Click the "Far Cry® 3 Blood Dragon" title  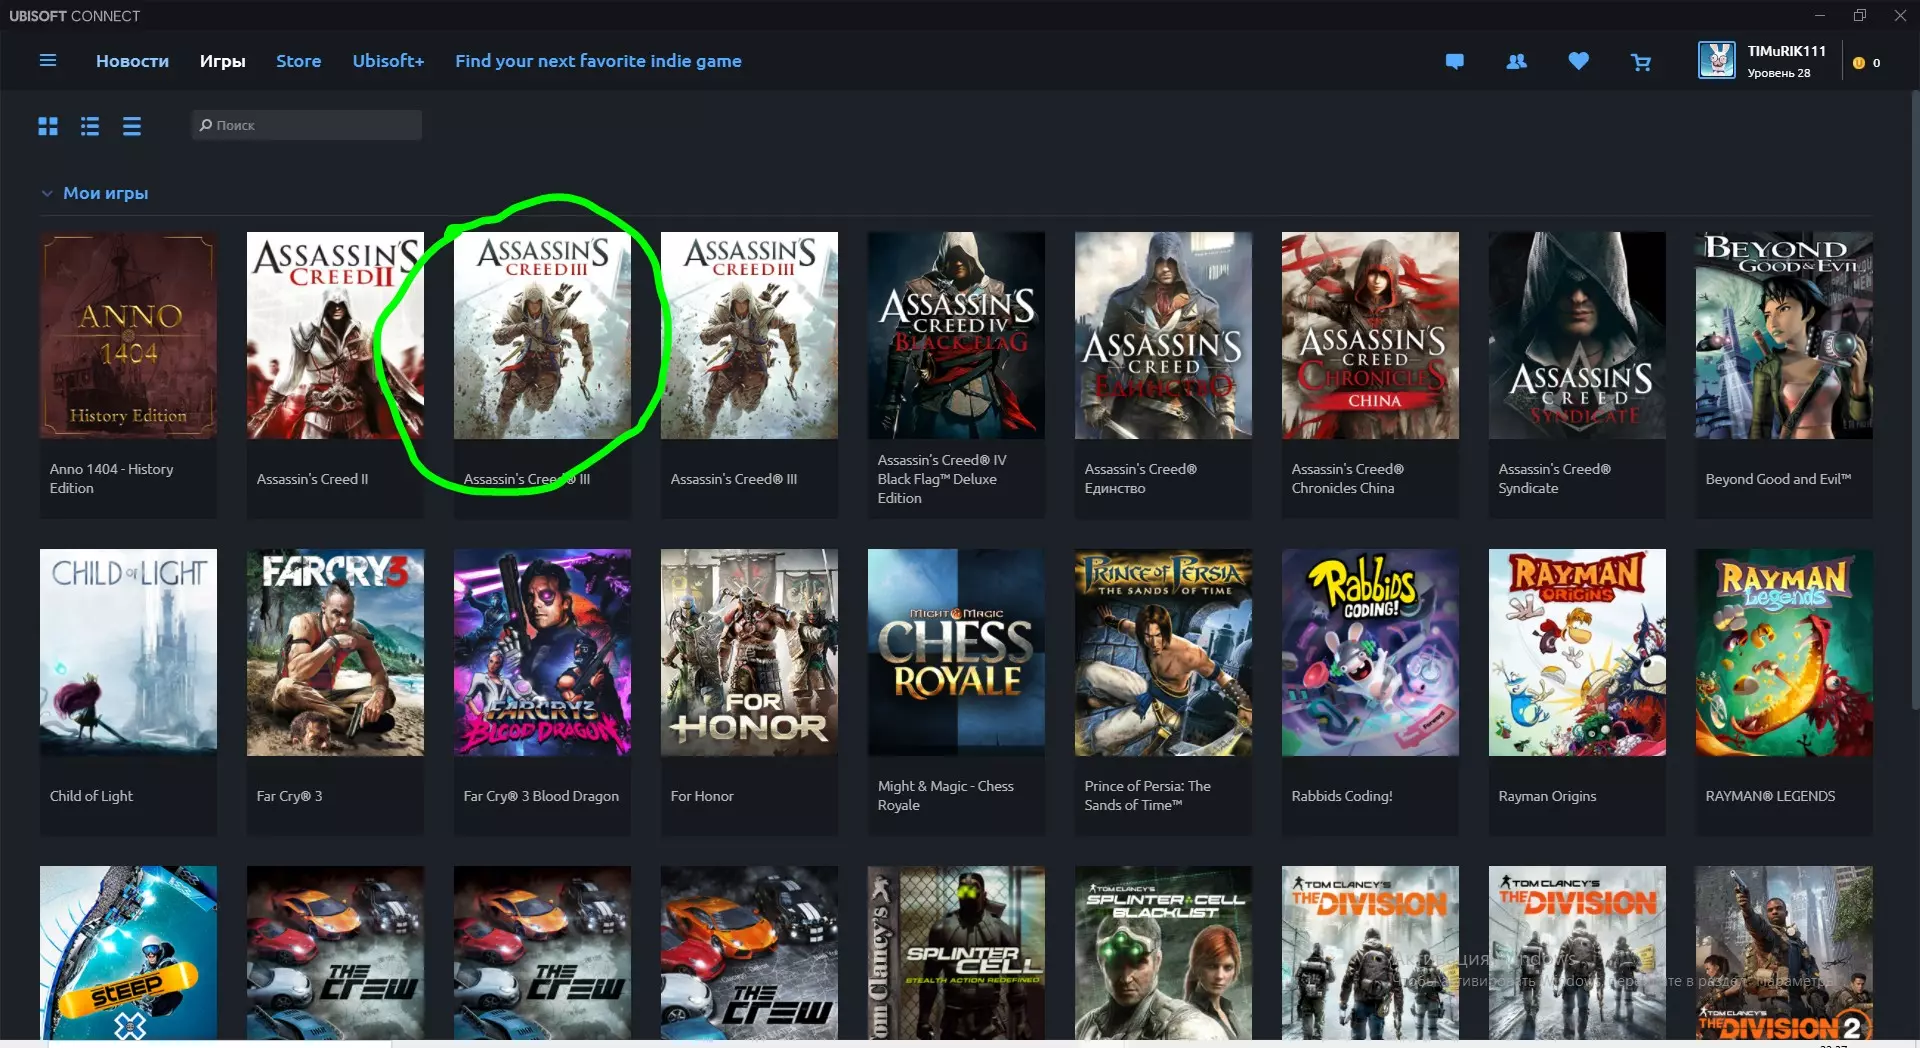(x=541, y=796)
